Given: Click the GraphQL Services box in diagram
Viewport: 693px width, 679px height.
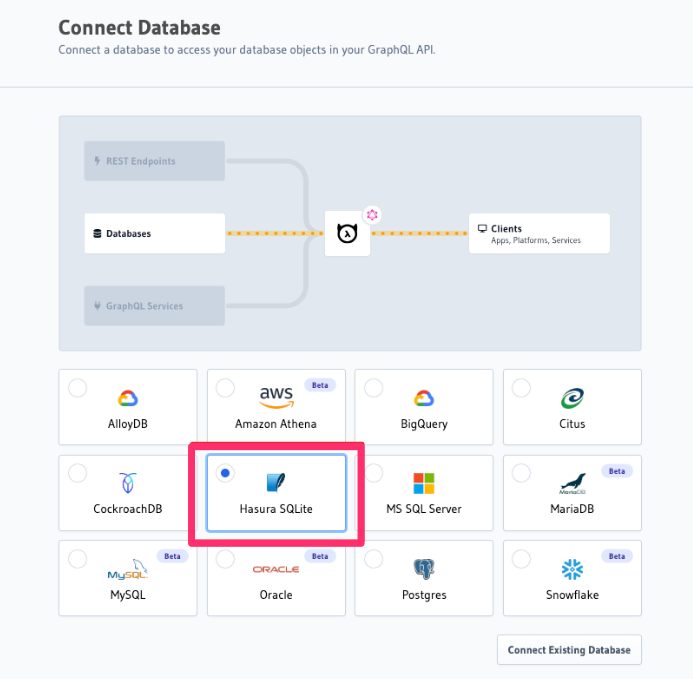Looking at the screenshot, I should (155, 306).
